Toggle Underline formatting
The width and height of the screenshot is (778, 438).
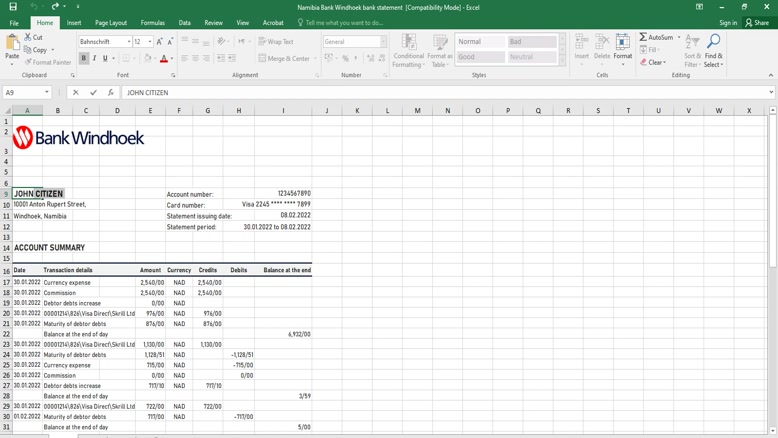tap(106, 59)
